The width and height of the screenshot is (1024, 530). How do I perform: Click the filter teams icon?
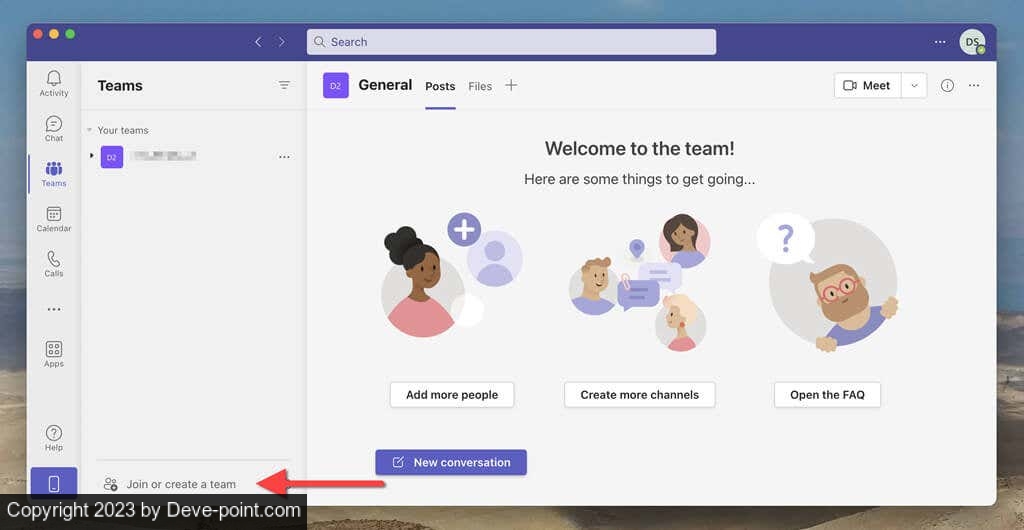coord(284,86)
